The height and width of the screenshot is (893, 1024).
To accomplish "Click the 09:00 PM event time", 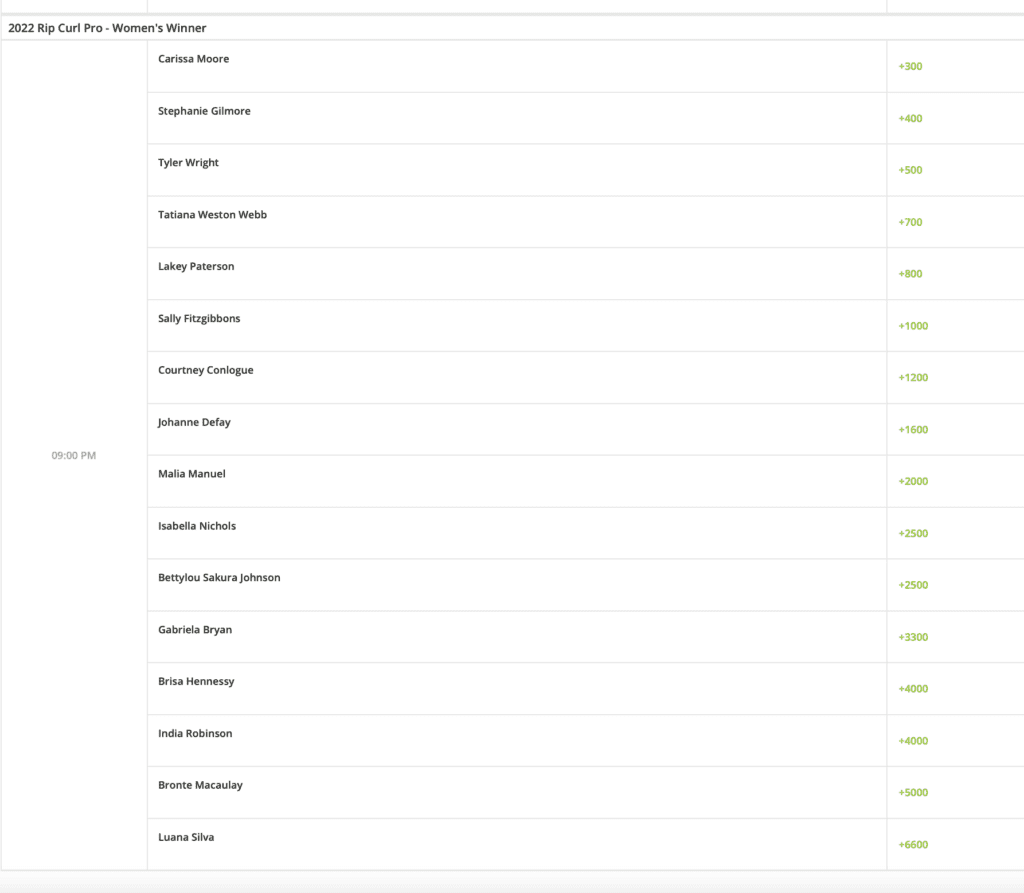I will tap(74, 455).
